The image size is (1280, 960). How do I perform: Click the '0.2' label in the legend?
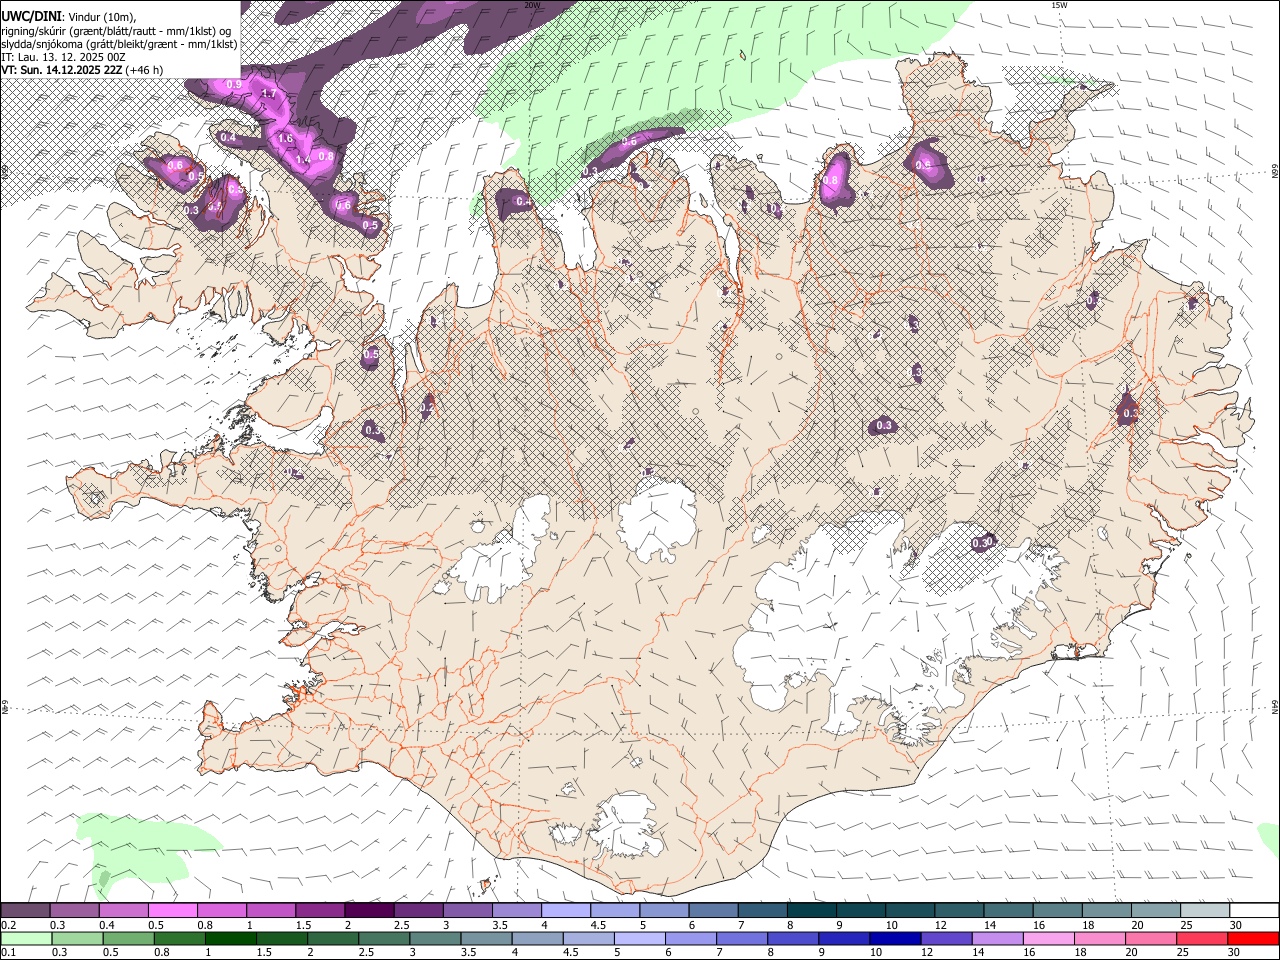click(x=7, y=925)
